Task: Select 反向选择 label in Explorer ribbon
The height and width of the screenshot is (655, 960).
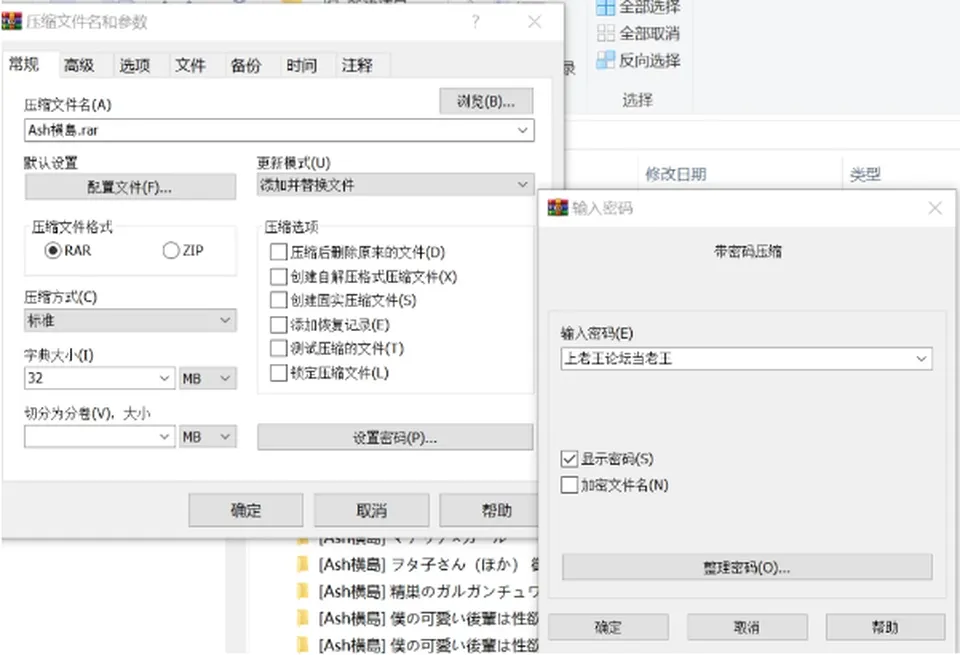Action: 650,60
